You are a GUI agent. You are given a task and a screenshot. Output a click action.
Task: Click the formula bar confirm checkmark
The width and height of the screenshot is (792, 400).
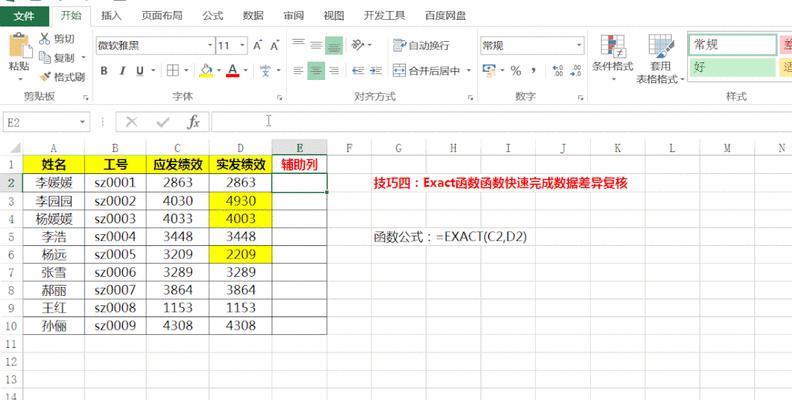(x=163, y=122)
